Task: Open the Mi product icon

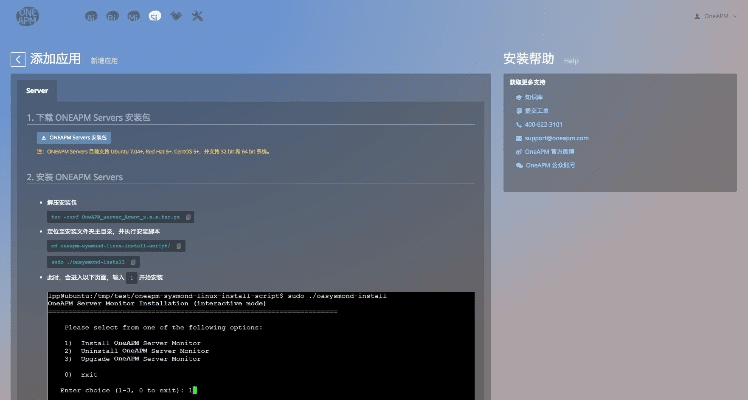Action: click(x=133, y=17)
